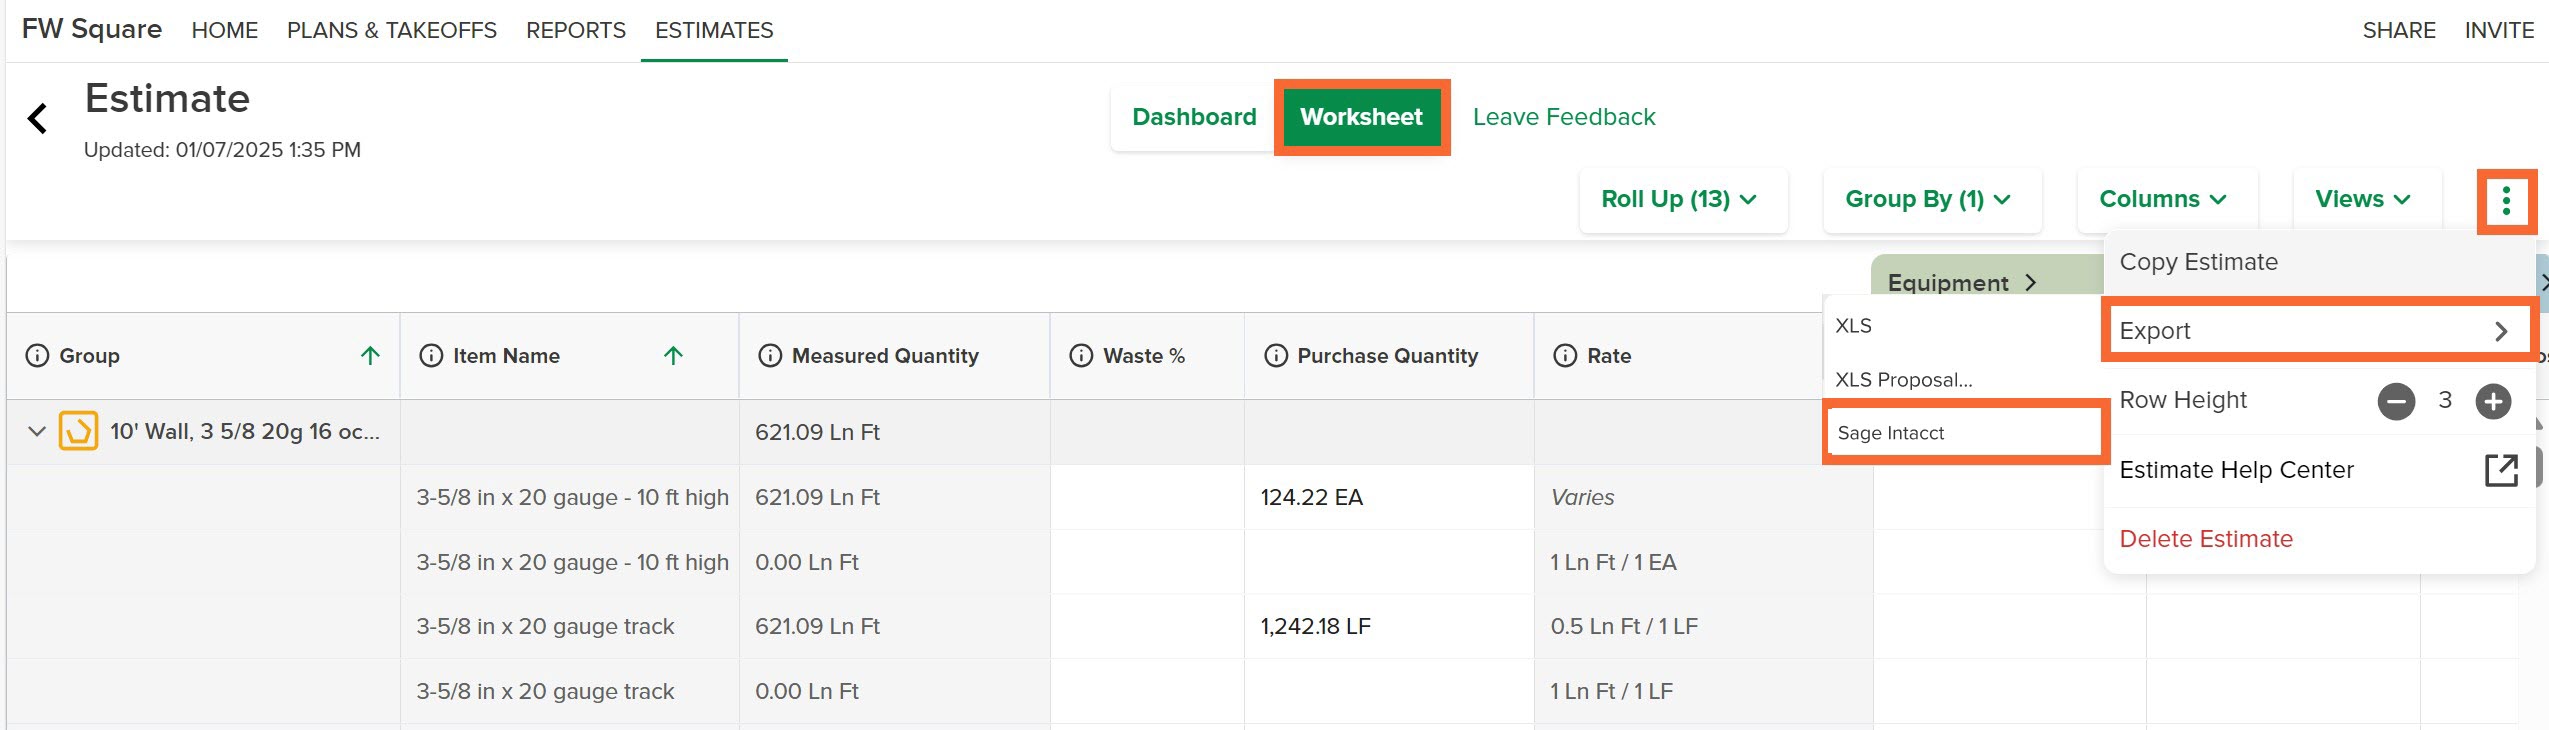The image size is (2549, 730).
Task: Open the Roll Up (13) dropdown
Action: [x=1683, y=200]
